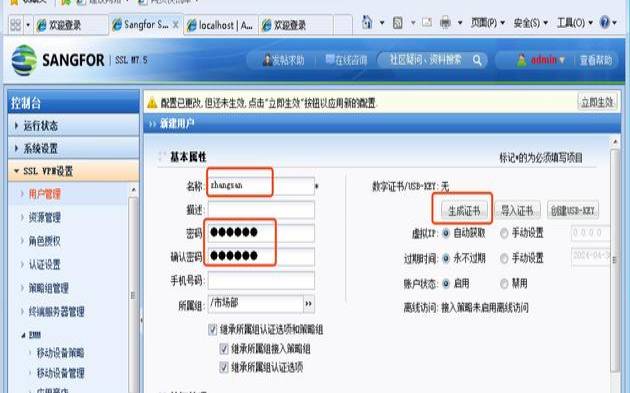Click the browser Help question icon
Viewport: 630px width, 393px height.
click(604, 22)
